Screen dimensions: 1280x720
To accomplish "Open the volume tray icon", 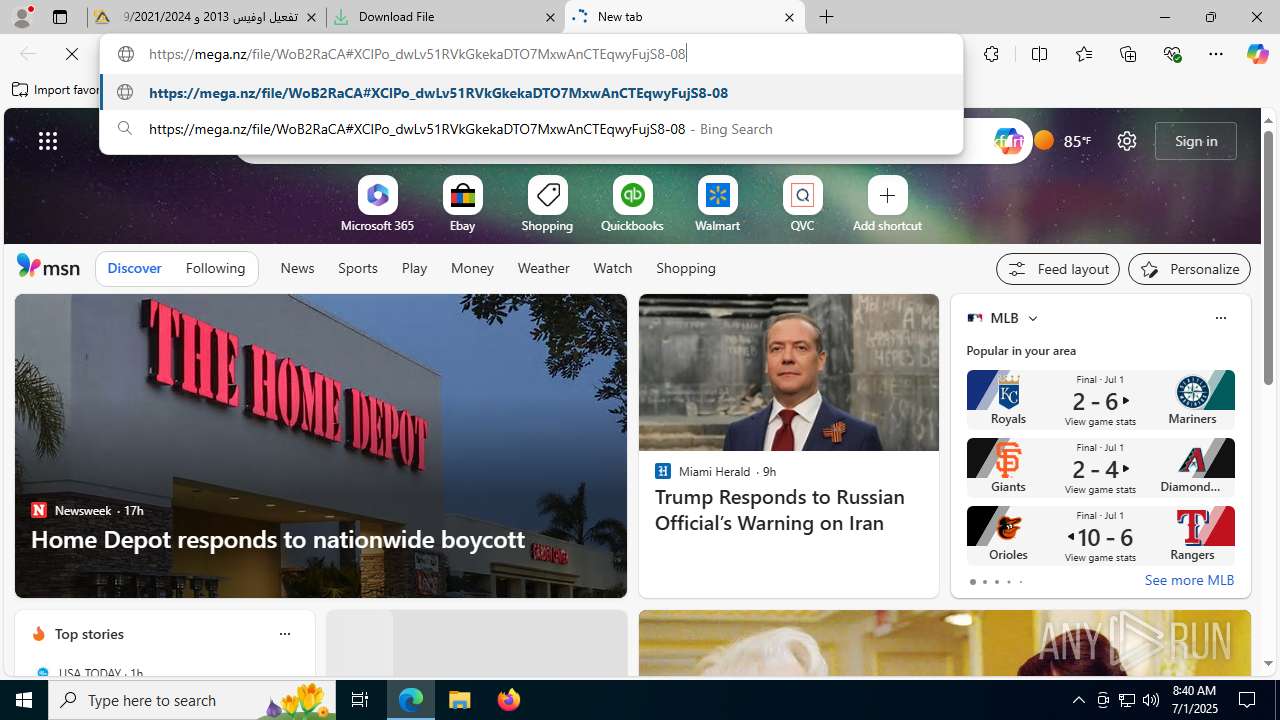I will coord(1150,700).
